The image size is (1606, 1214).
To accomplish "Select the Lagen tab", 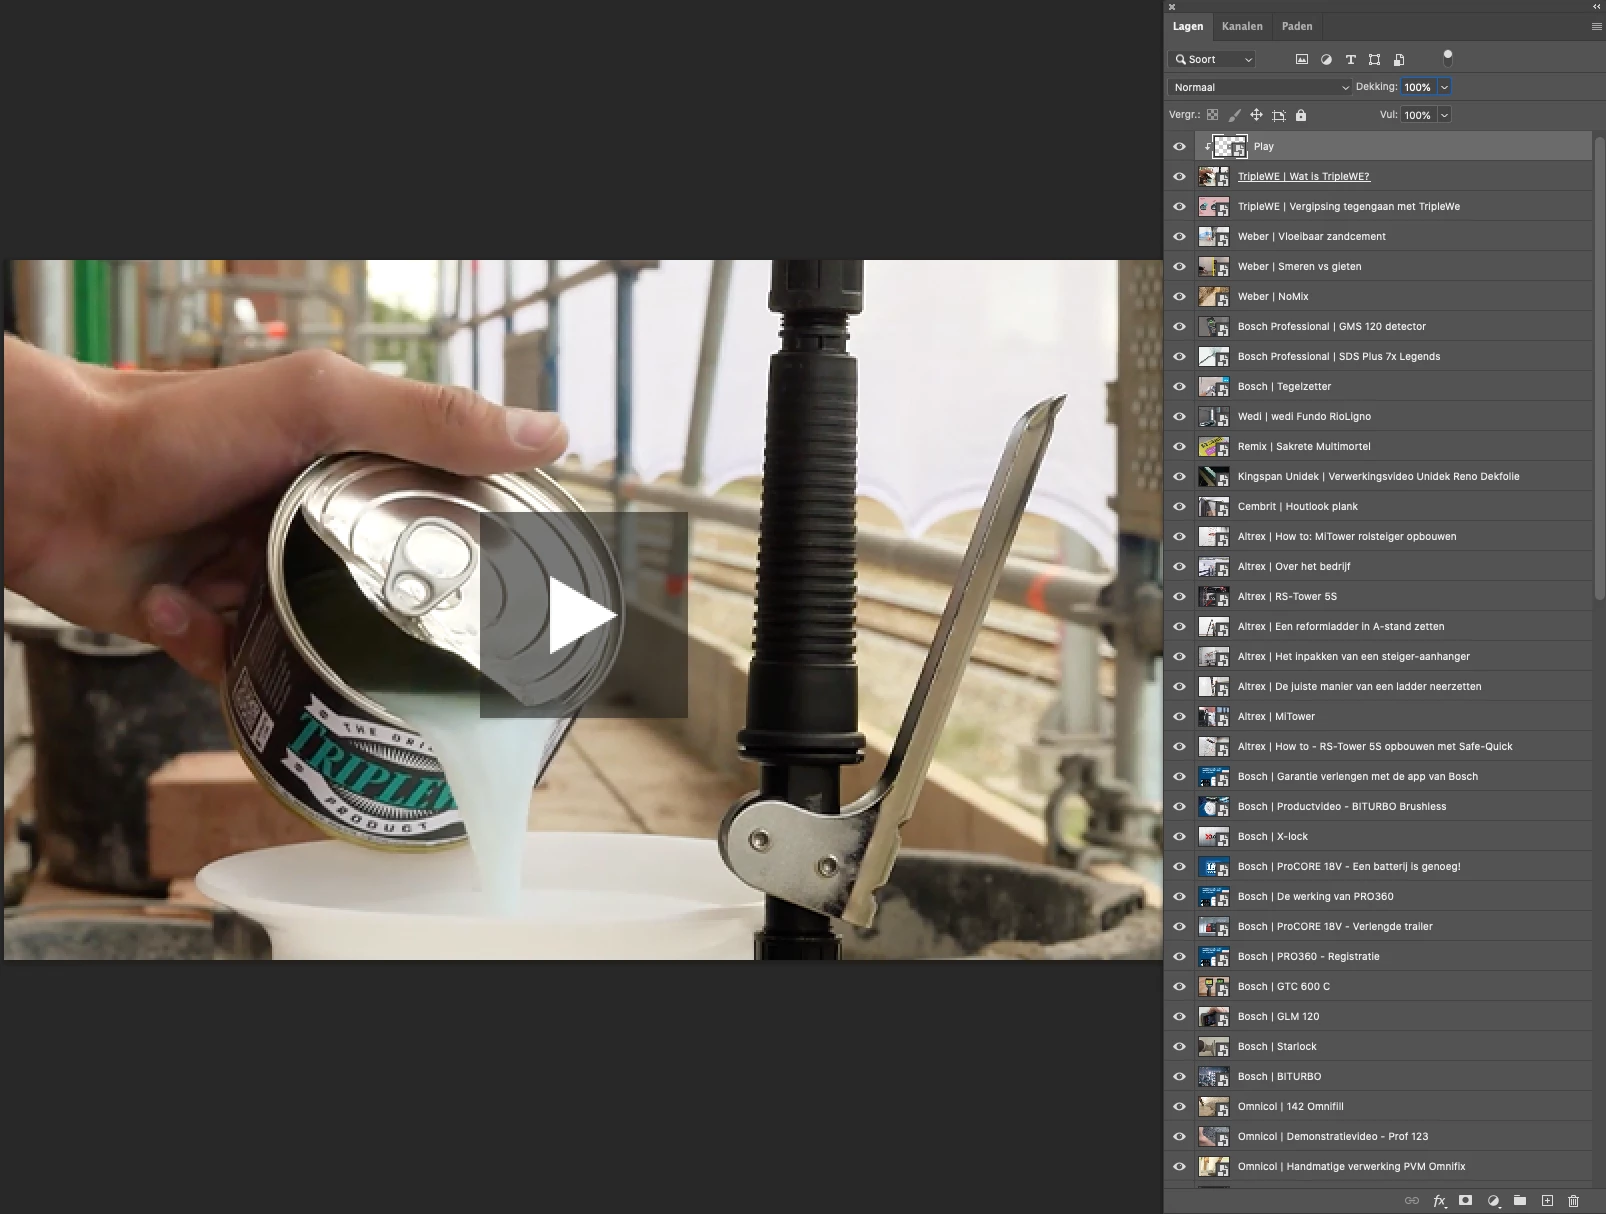I will click(x=1188, y=26).
